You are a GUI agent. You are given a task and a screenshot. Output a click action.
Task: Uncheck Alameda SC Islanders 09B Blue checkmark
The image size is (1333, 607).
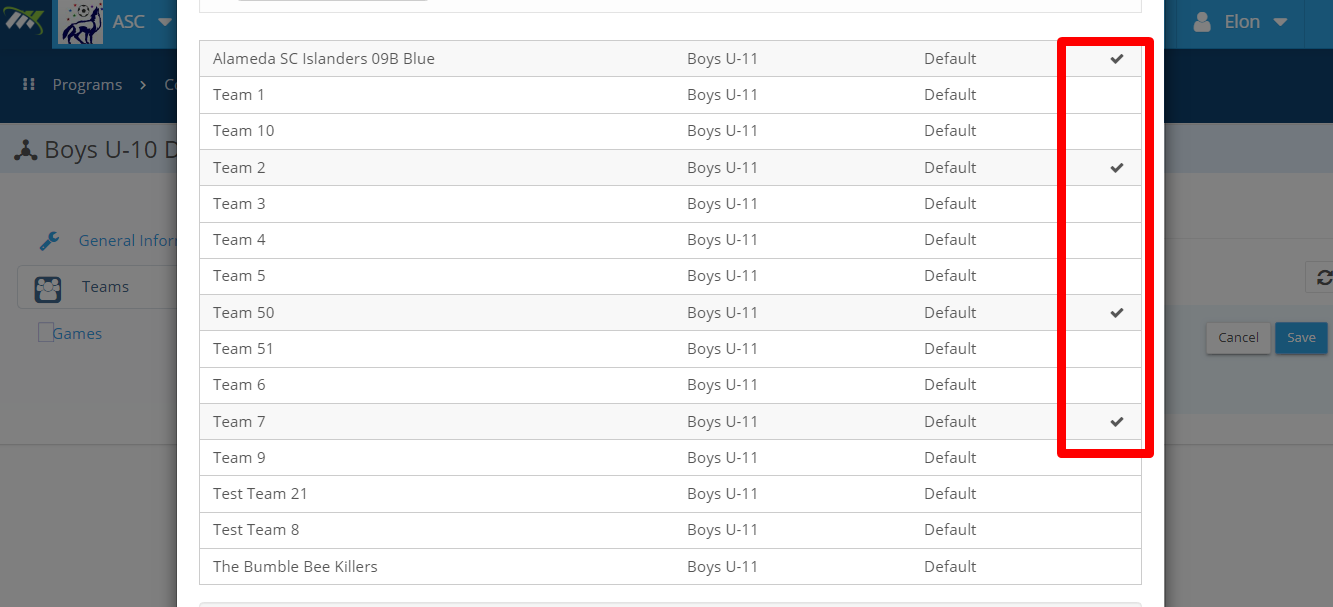coord(1117,59)
